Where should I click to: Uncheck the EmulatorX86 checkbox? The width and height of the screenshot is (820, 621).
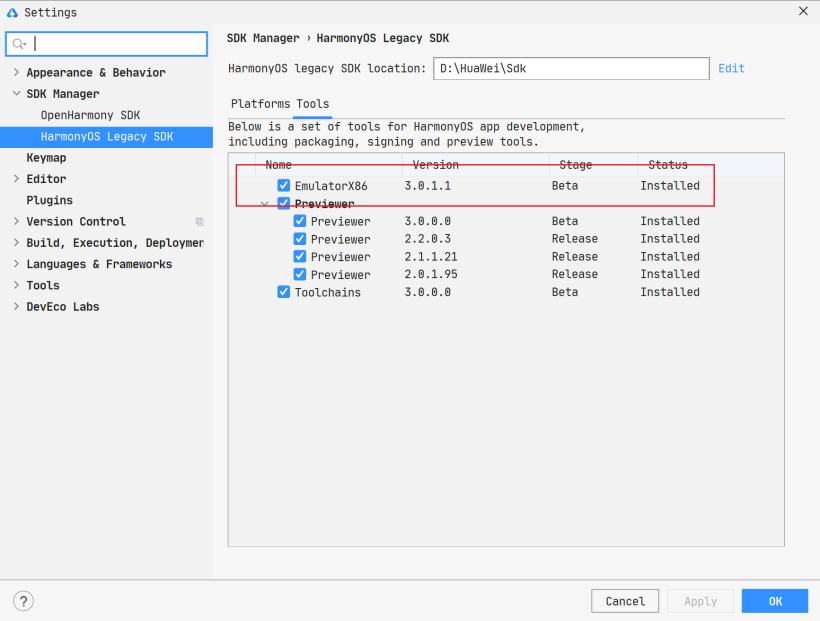pyautogui.click(x=283, y=185)
